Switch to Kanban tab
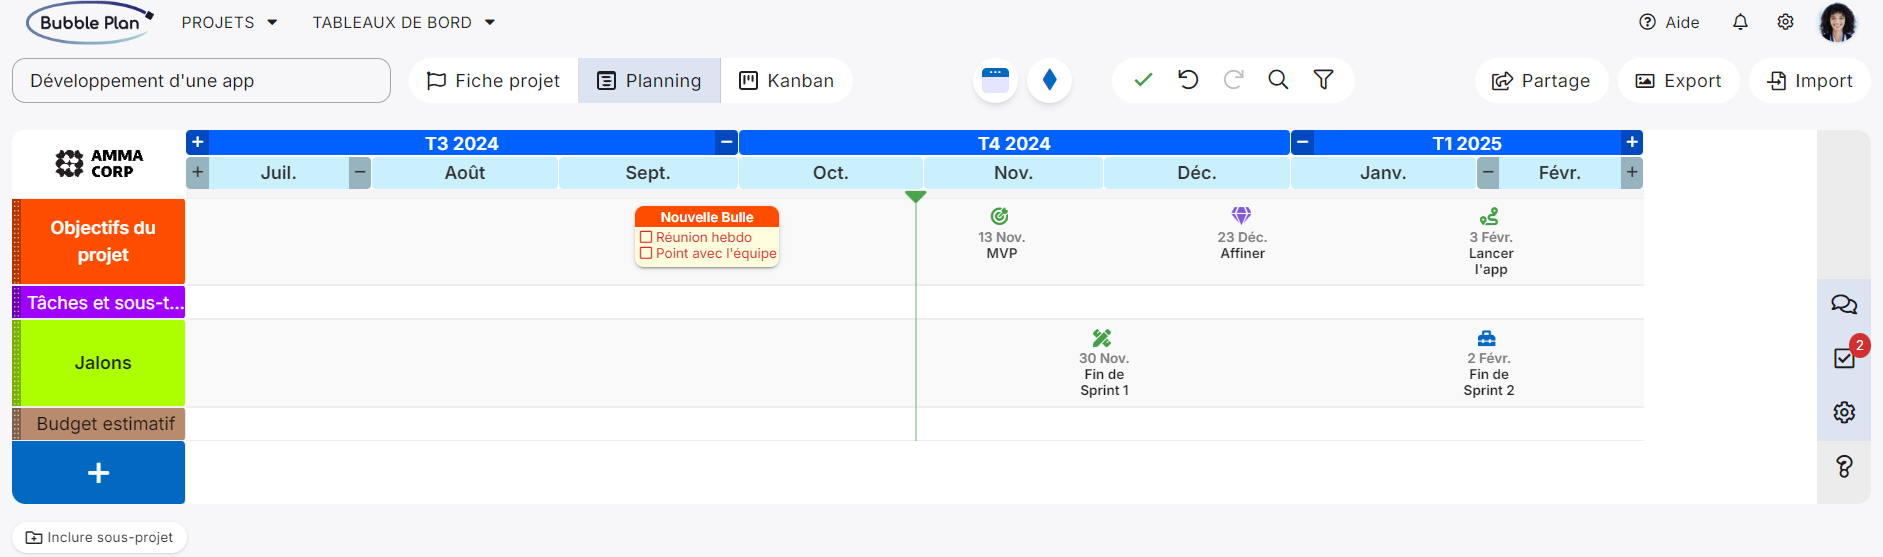The image size is (1883, 557). (x=786, y=80)
